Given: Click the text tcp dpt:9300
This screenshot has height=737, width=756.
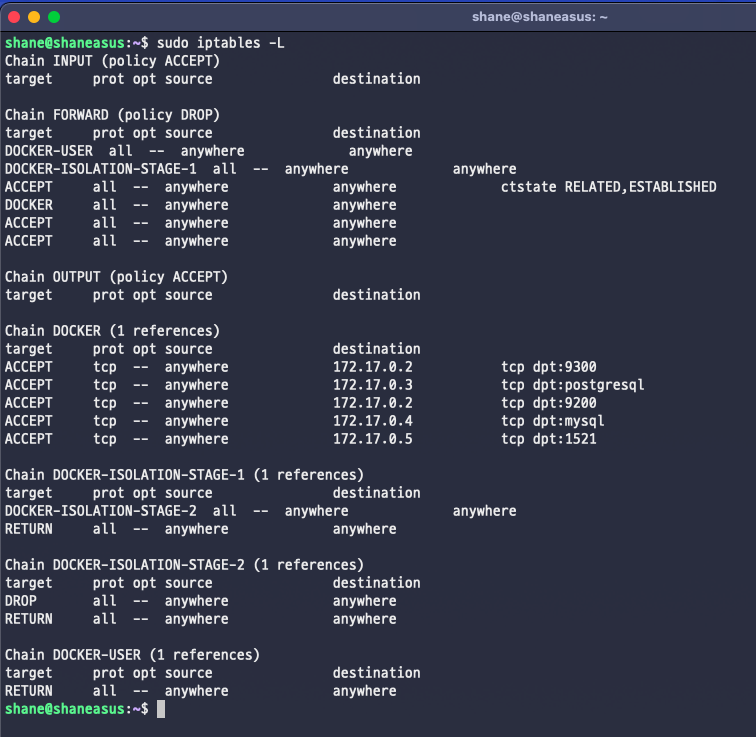Looking at the screenshot, I should 549,367.
